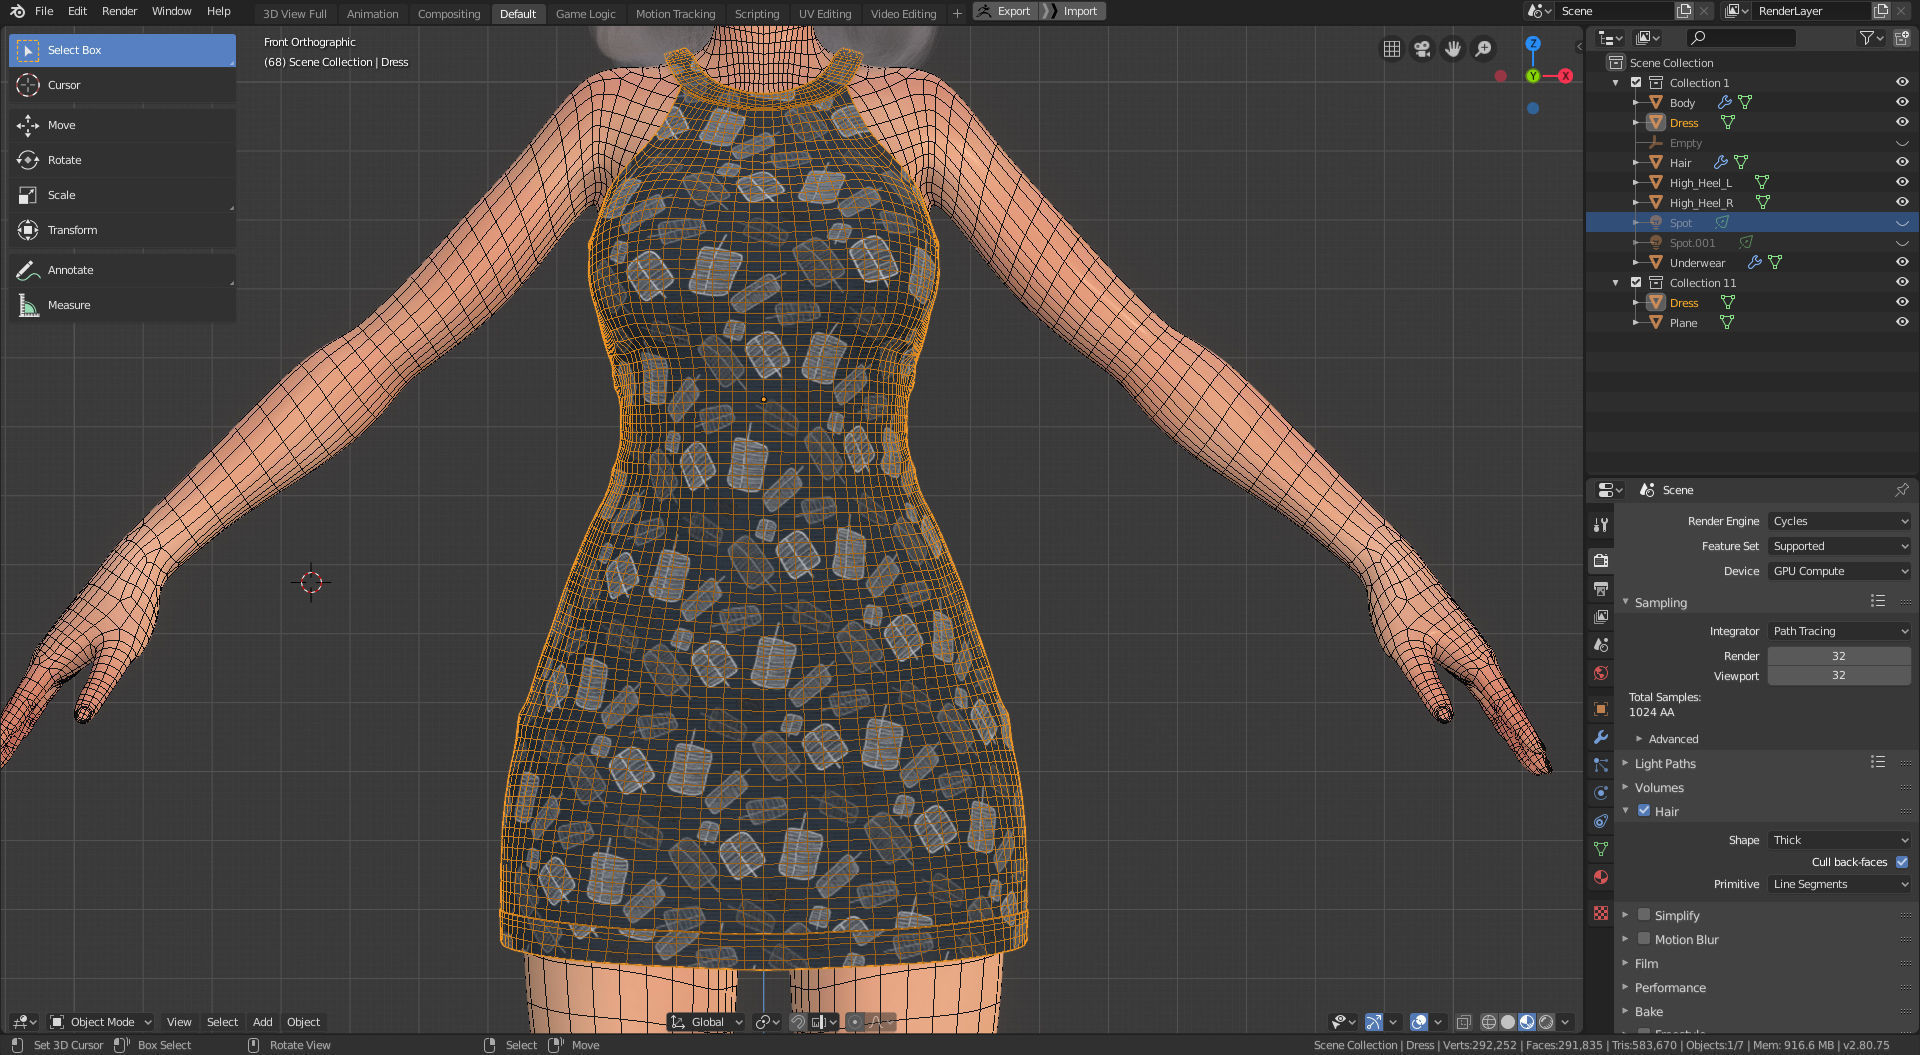
Task: Activate the Scale tool
Action: (122, 195)
